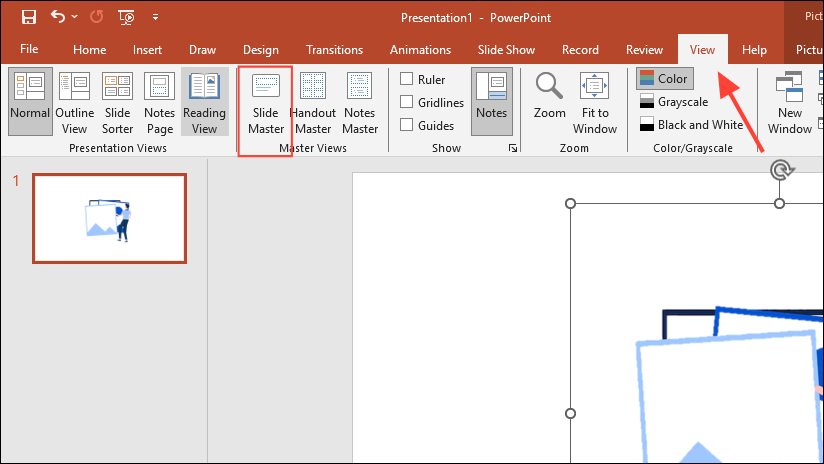
Task: Select Color view mode
Action: pyautogui.click(x=665, y=78)
